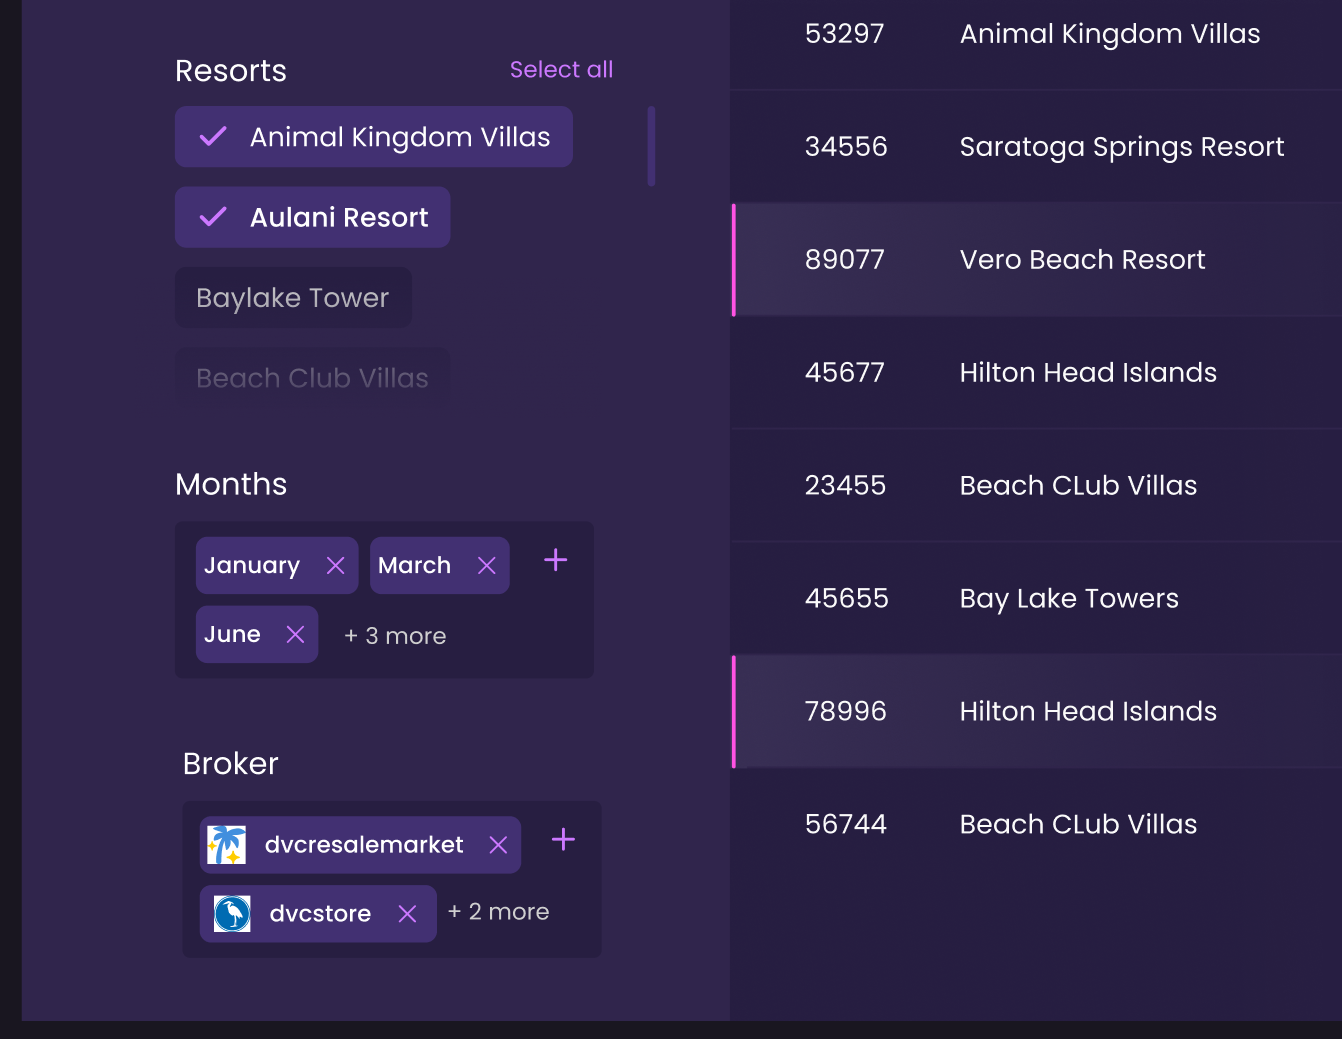Enable the Beach Club Villas resort filter
The image size is (1342, 1039).
coord(312,377)
